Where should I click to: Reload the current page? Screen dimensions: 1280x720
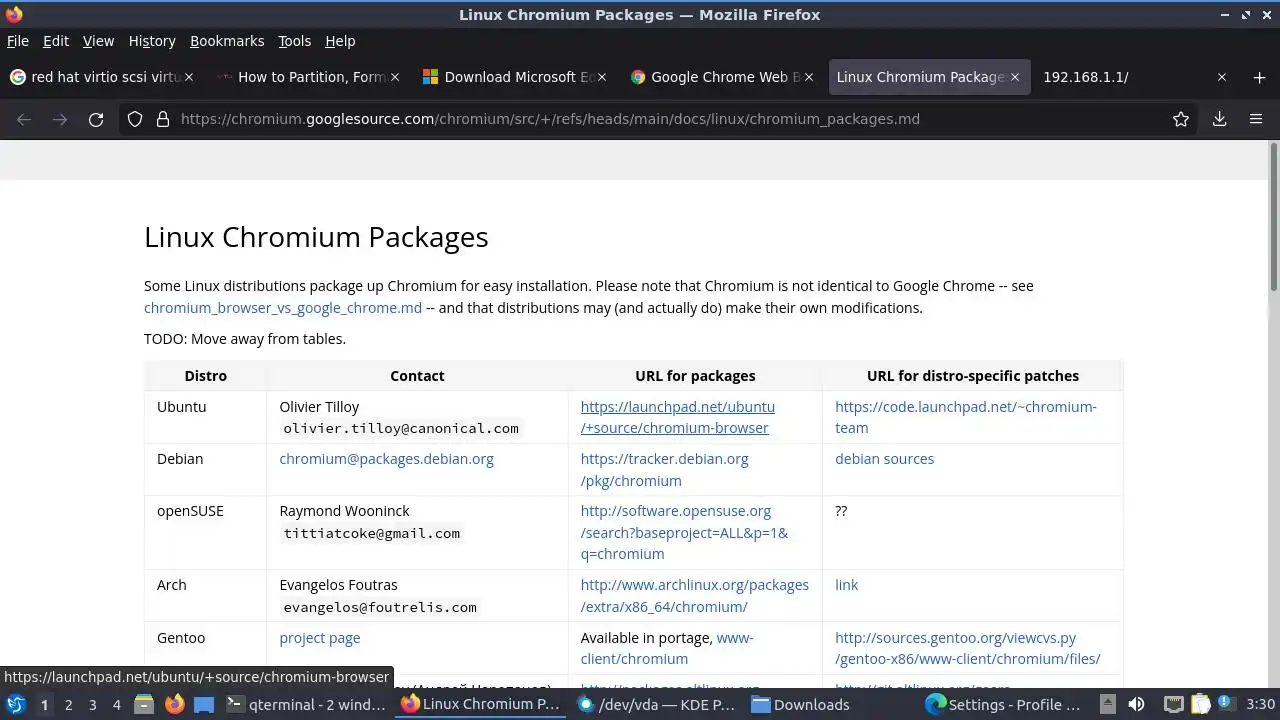click(x=96, y=119)
